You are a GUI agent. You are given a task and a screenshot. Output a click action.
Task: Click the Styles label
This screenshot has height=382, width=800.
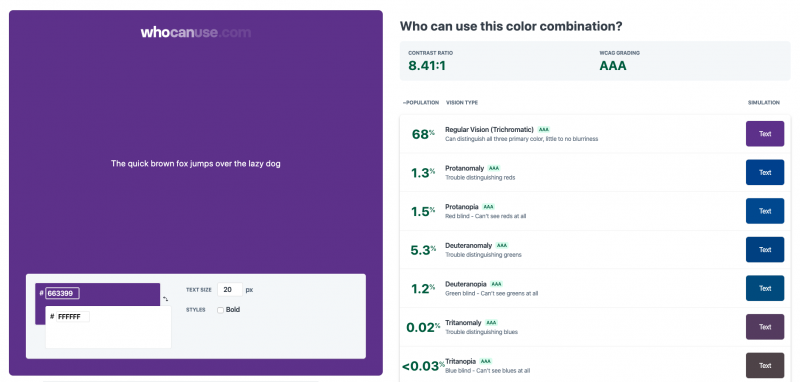[196, 310]
